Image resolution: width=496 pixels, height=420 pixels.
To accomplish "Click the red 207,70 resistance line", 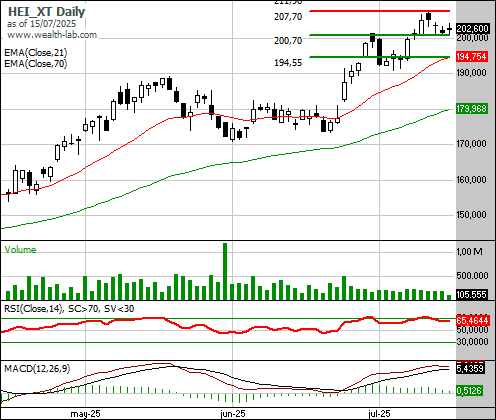I will click(x=379, y=11).
